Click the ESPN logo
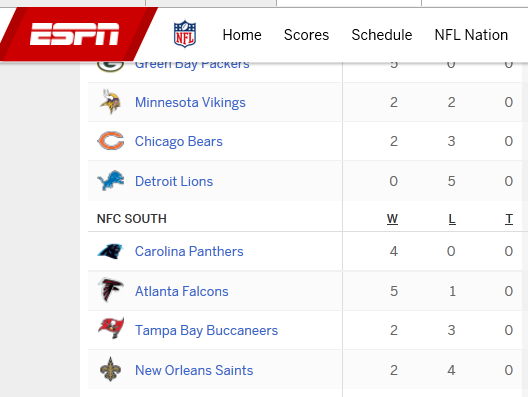The width and height of the screenshot is (528, 397). (74, 34)
